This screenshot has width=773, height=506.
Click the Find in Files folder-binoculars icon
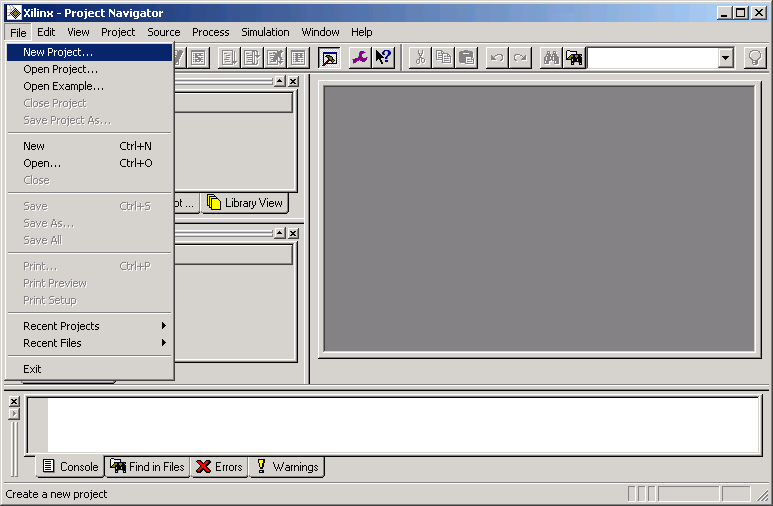click(x=574, y=58)
